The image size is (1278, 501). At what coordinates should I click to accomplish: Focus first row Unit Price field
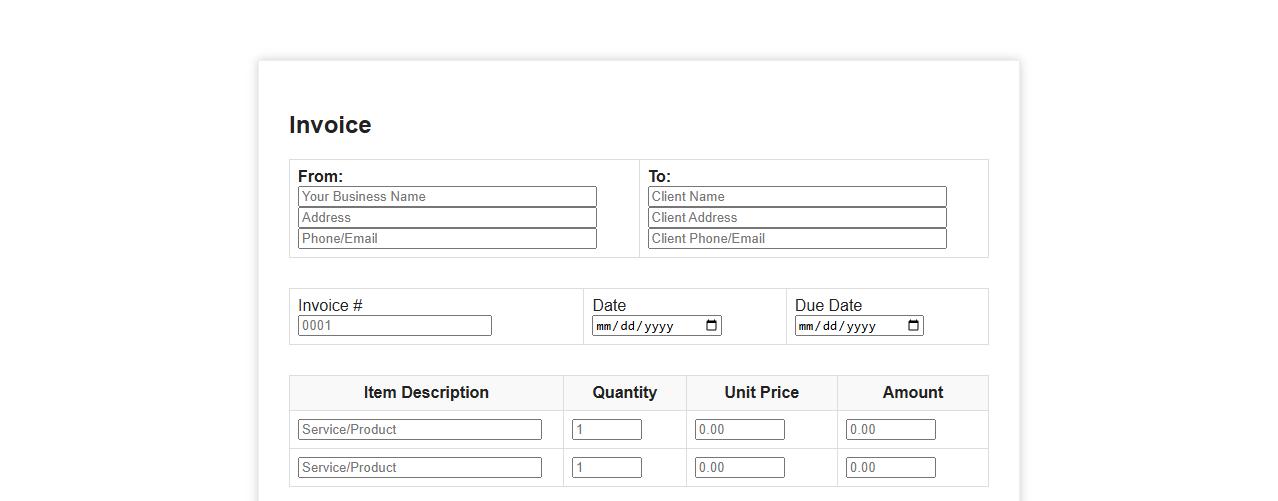740,429
